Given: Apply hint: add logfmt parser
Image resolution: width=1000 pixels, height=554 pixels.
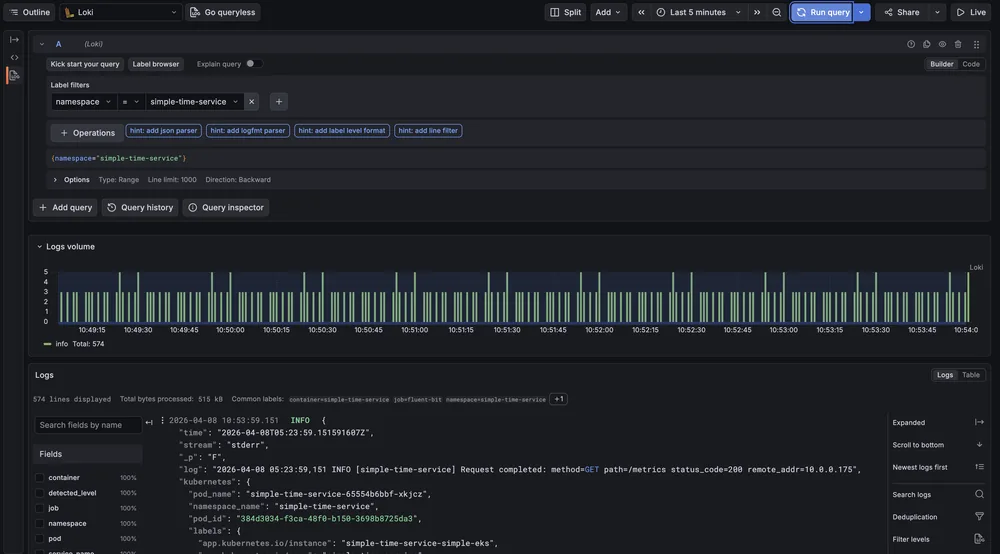Looking at the screenshot, I should coord(247,131).
